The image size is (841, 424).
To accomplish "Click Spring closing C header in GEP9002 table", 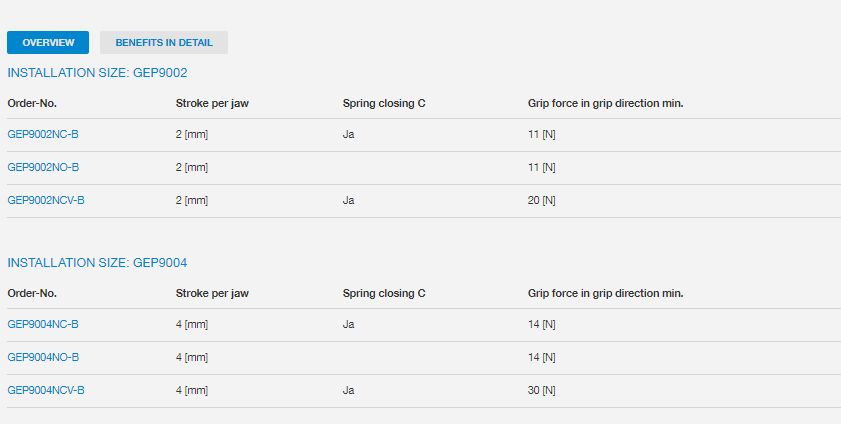I will click(384, 103).
